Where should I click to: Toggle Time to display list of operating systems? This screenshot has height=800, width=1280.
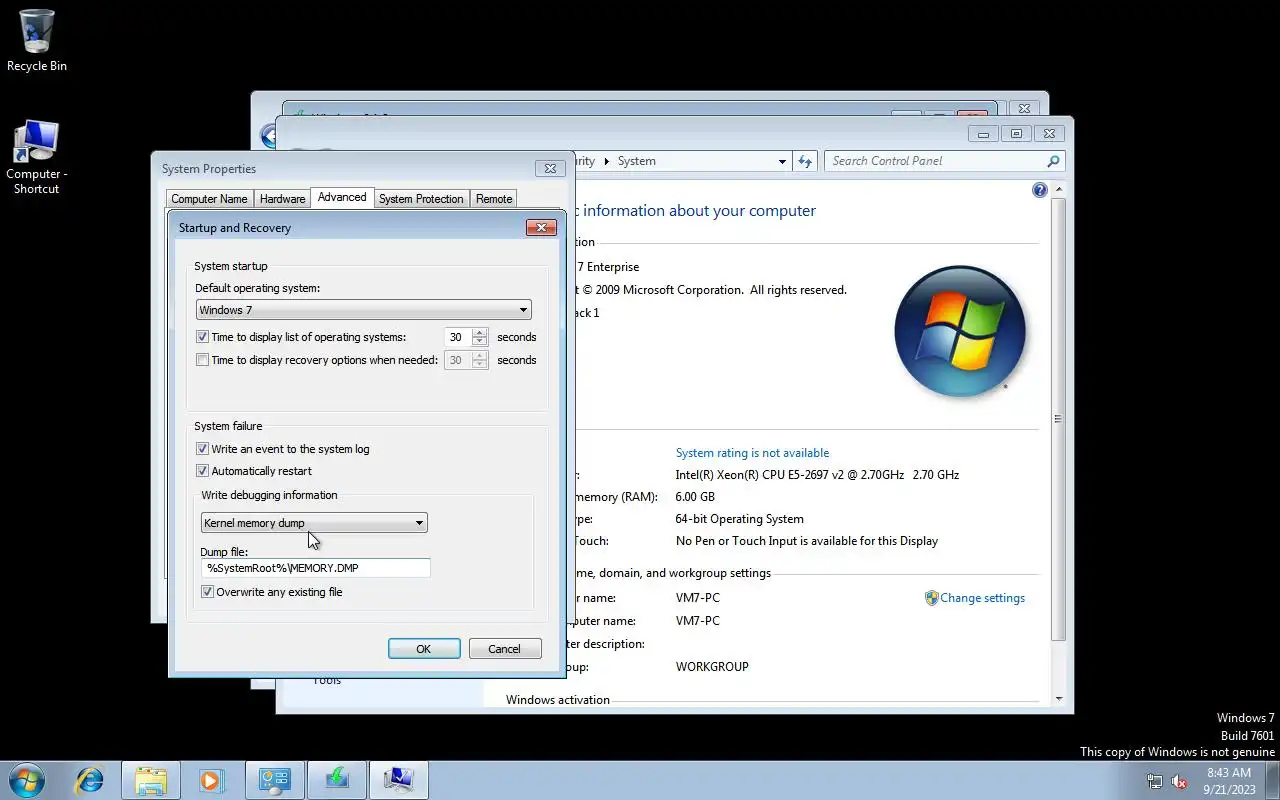tap(202, 337)
